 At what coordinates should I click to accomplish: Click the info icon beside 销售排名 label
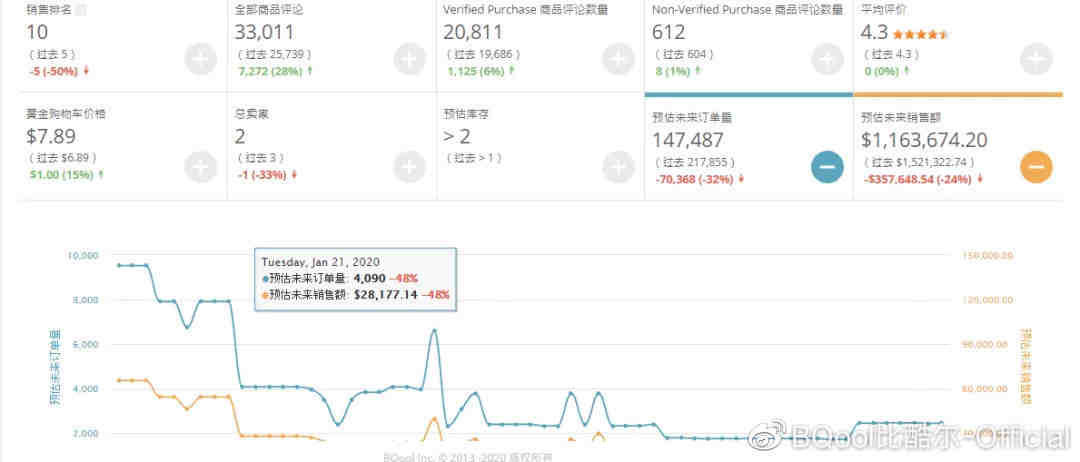[81, 10]
